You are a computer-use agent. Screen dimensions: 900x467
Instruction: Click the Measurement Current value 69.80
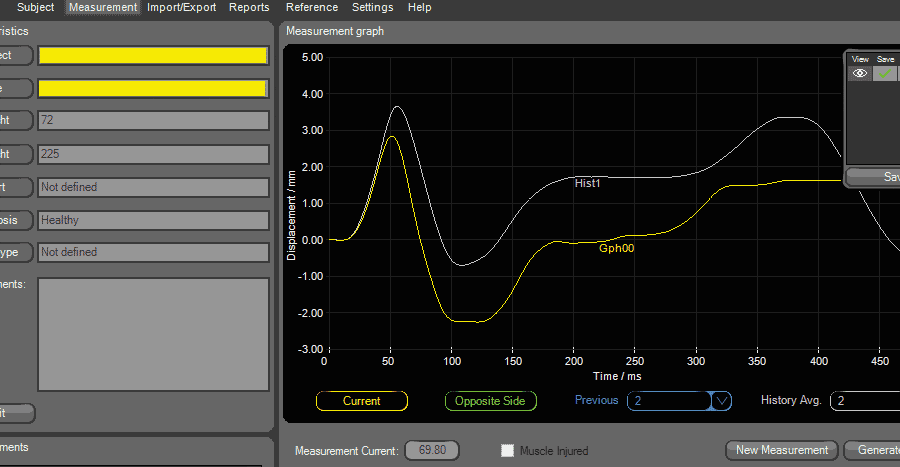[432, 450]
